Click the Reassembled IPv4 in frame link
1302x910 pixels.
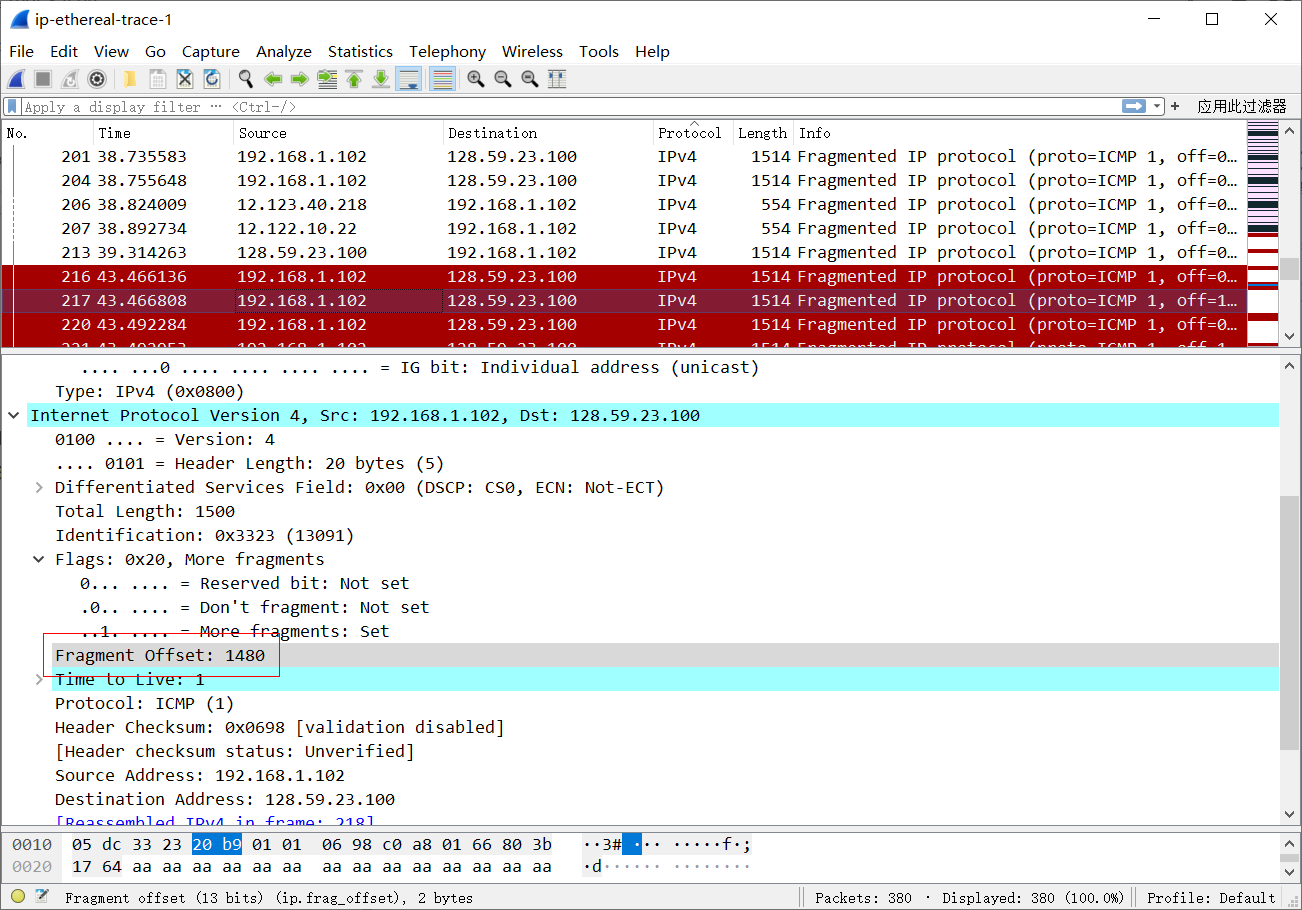click(x=215, y=821)
